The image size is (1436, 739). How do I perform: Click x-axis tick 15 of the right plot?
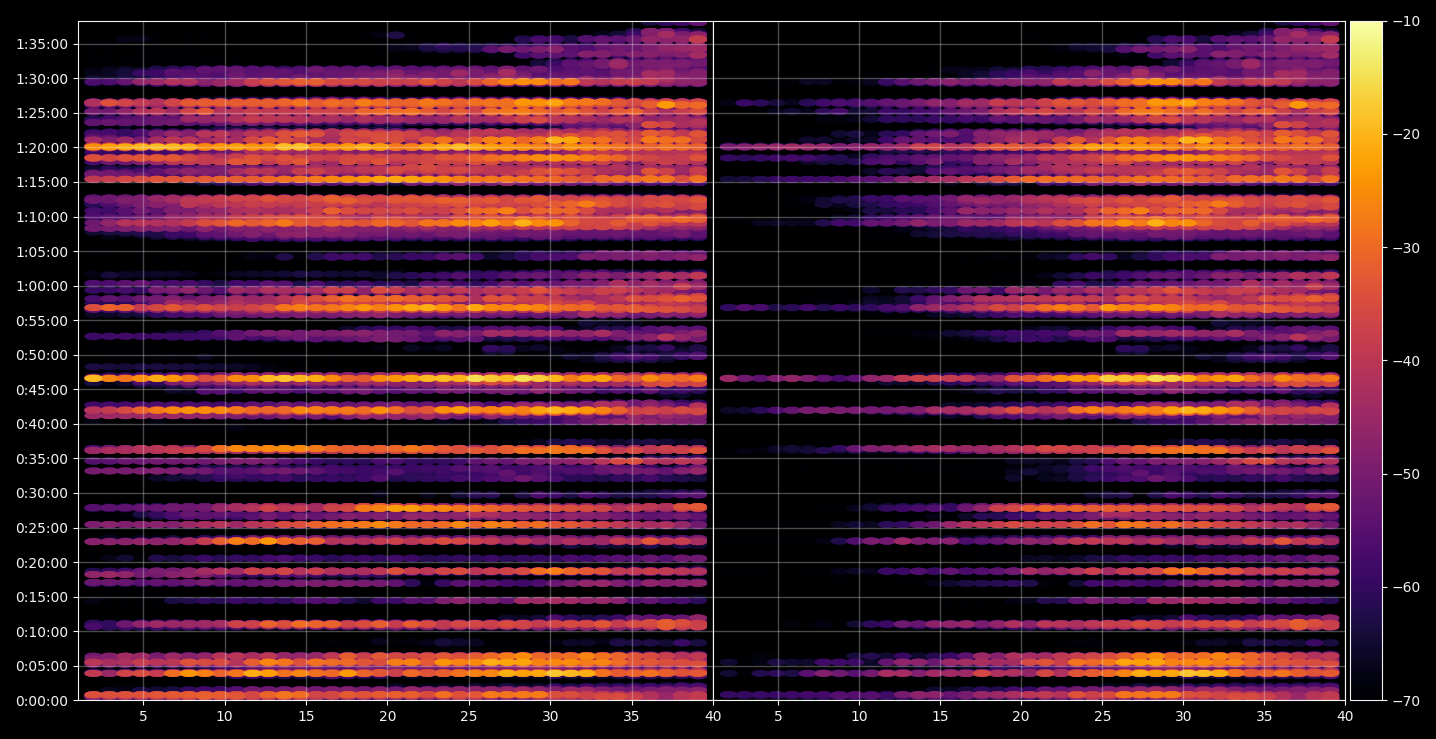tap(940, 716)
